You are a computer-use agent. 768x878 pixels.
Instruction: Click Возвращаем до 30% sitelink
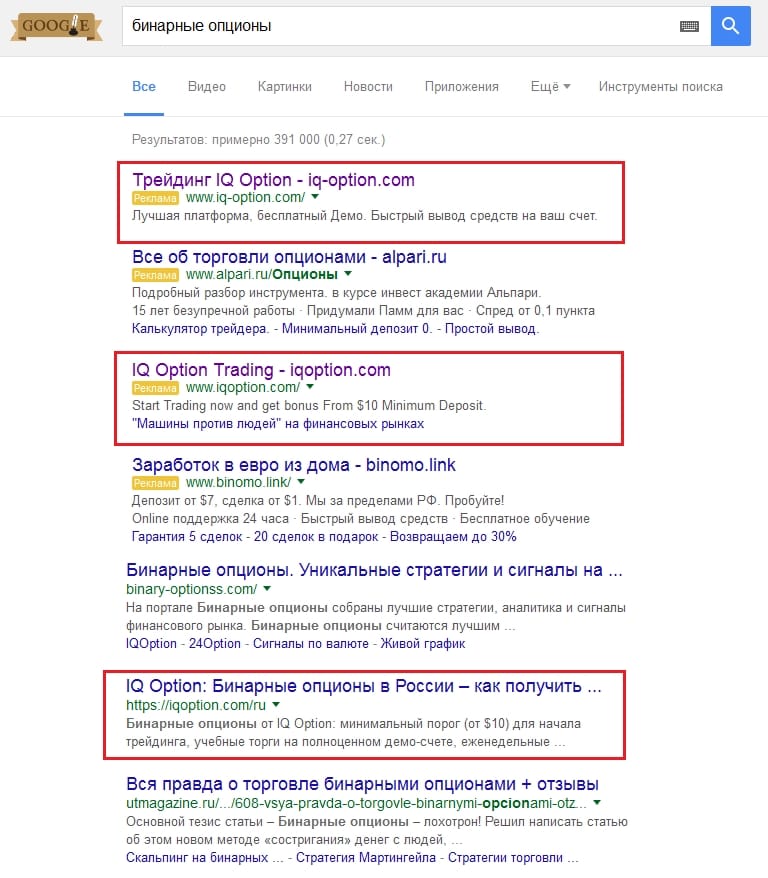tap(453, 536)
